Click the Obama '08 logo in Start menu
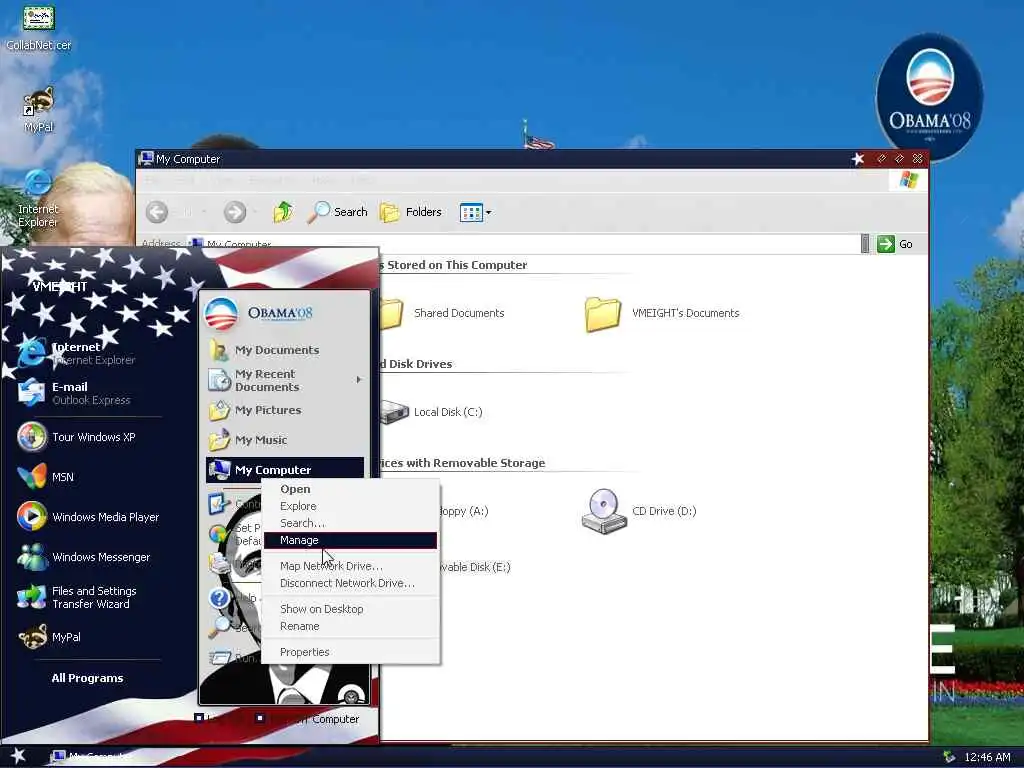Screen dimensions: 1024x768 point(259,313)
